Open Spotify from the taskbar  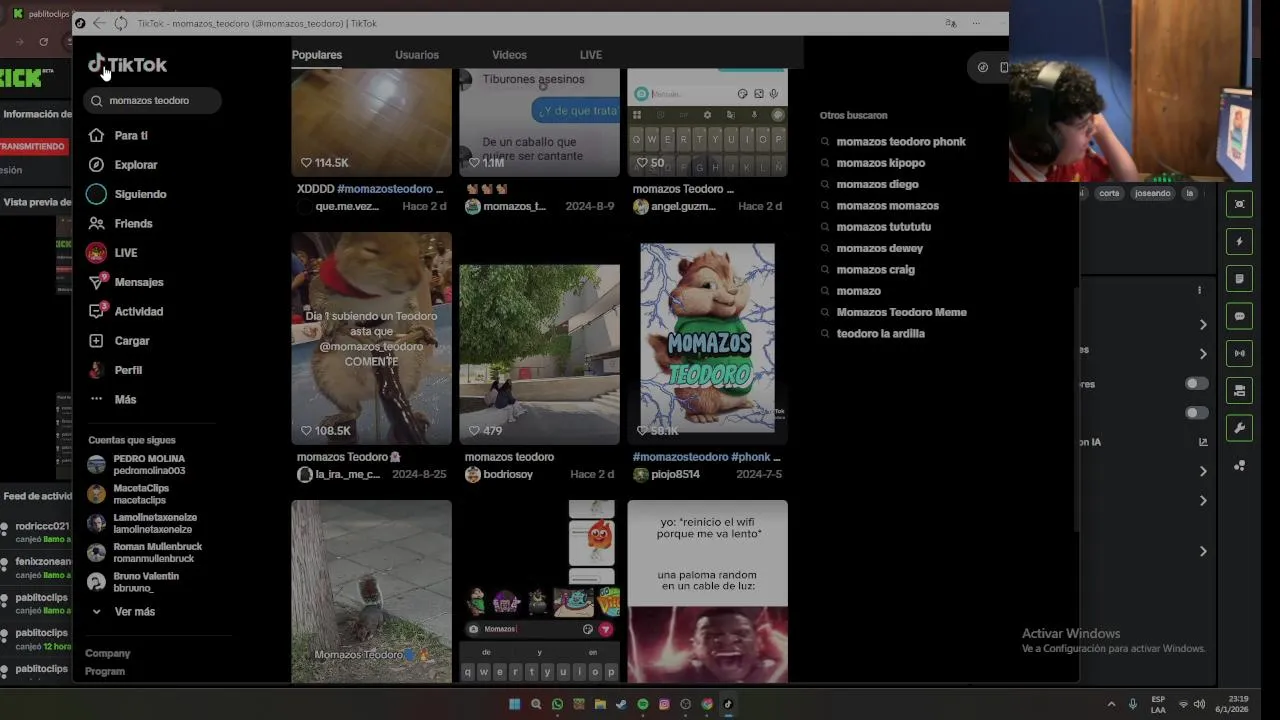[x=643, y=704]
